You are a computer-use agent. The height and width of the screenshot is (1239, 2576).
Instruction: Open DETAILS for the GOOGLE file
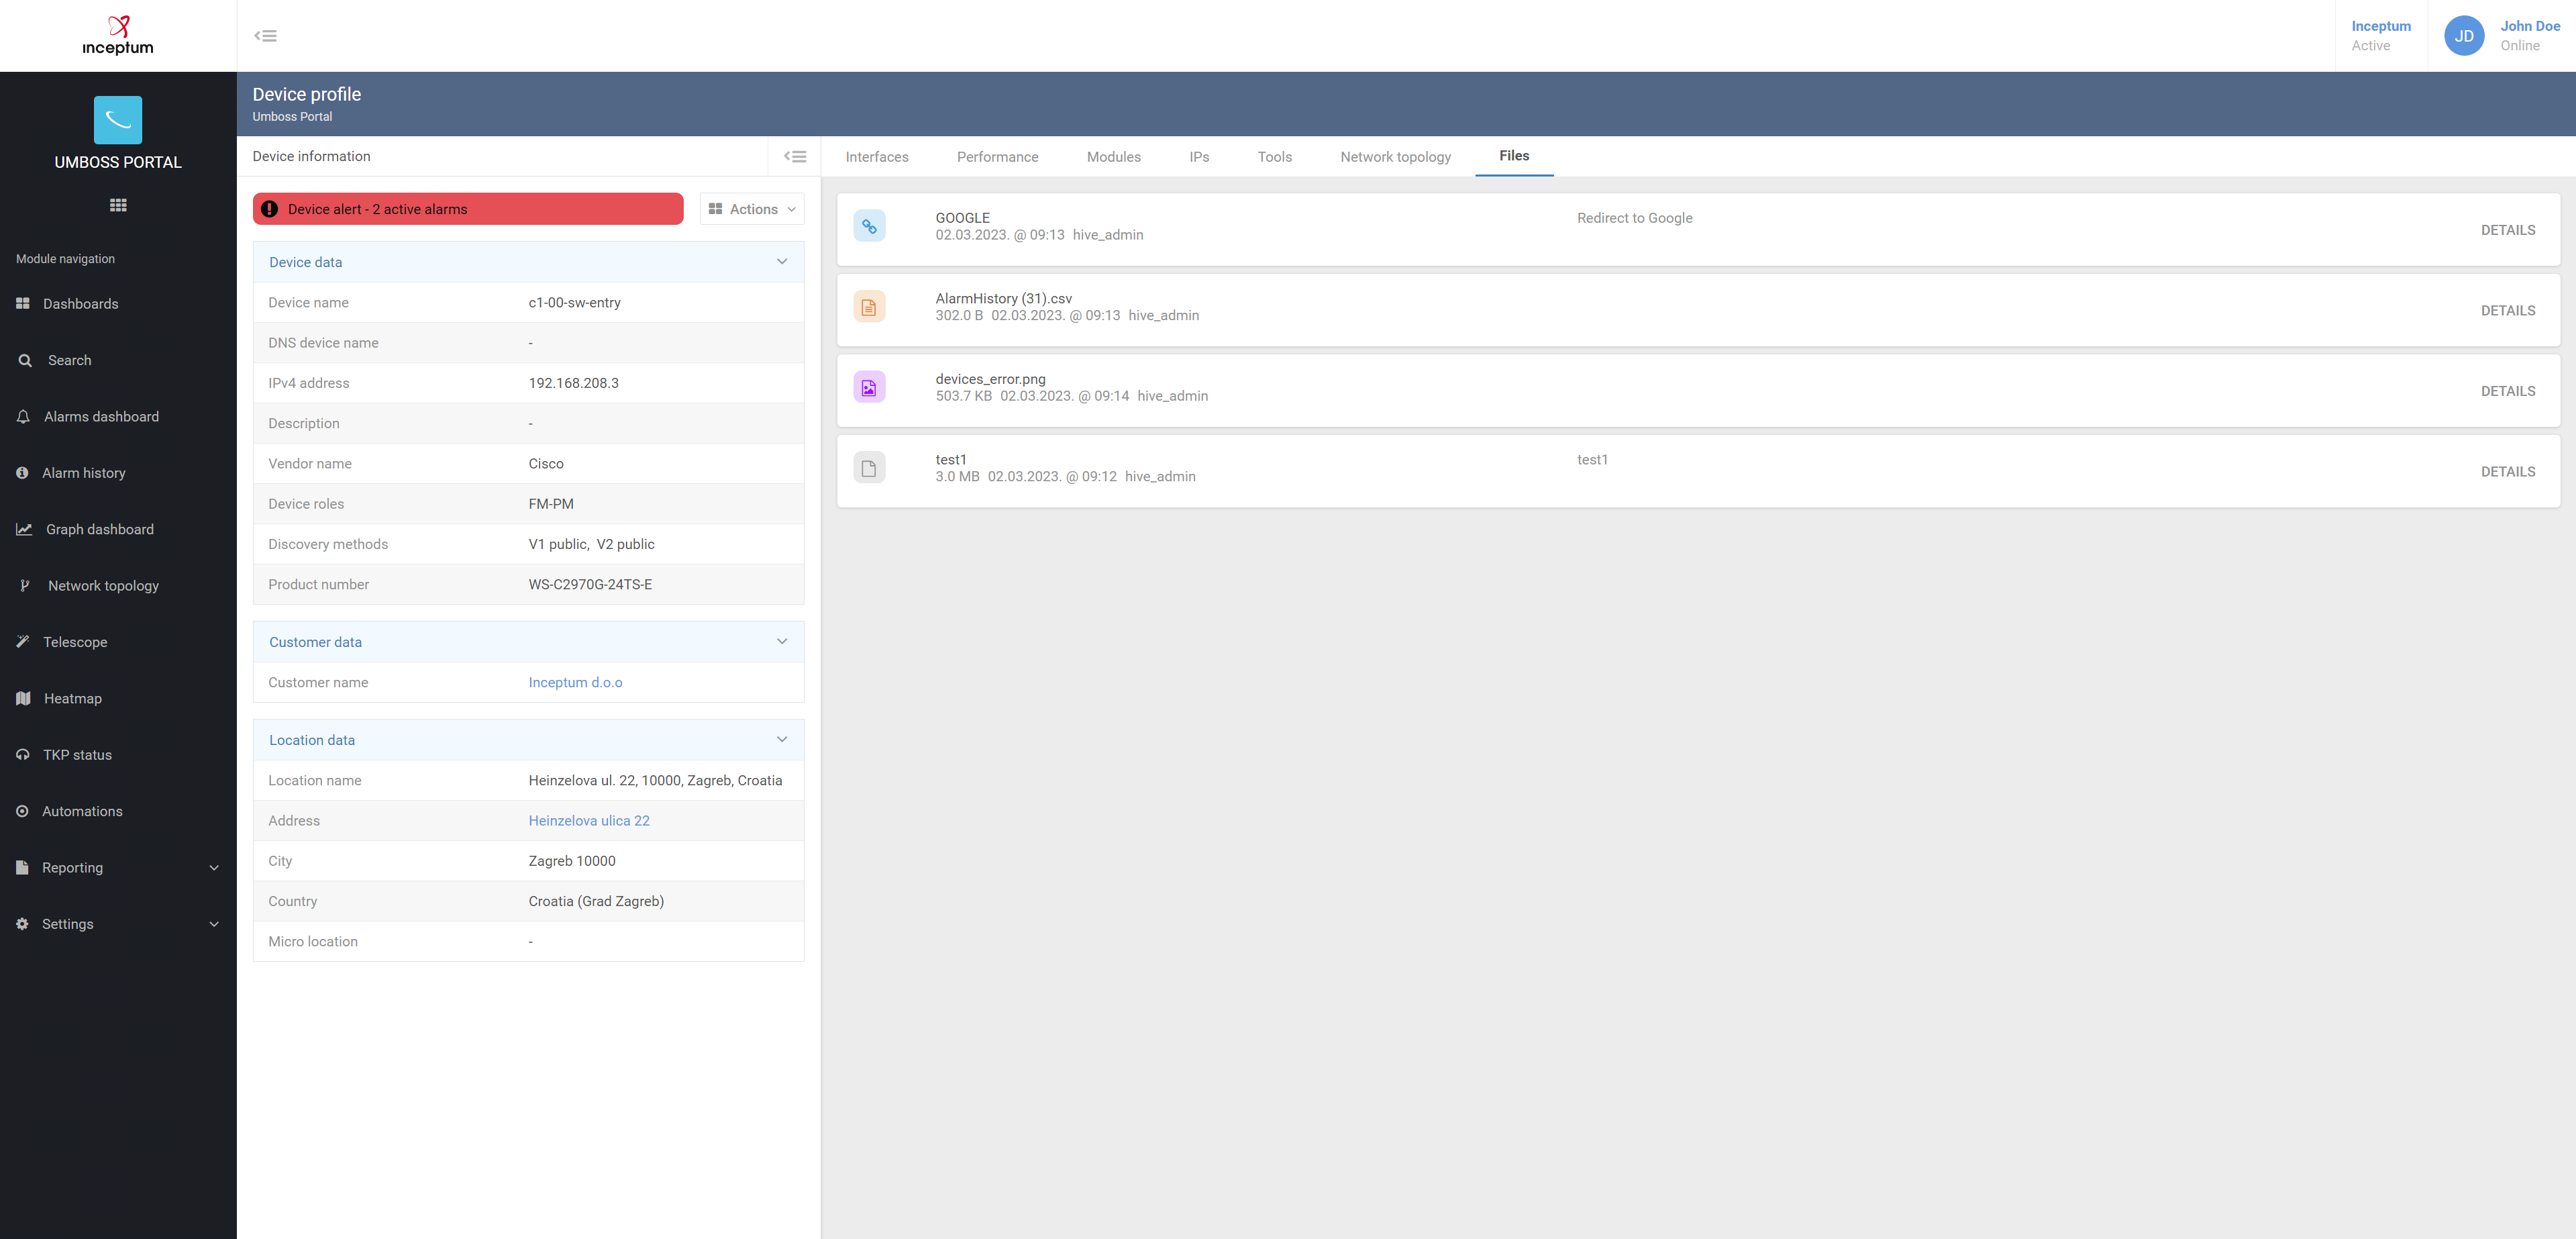[2508, 230]
